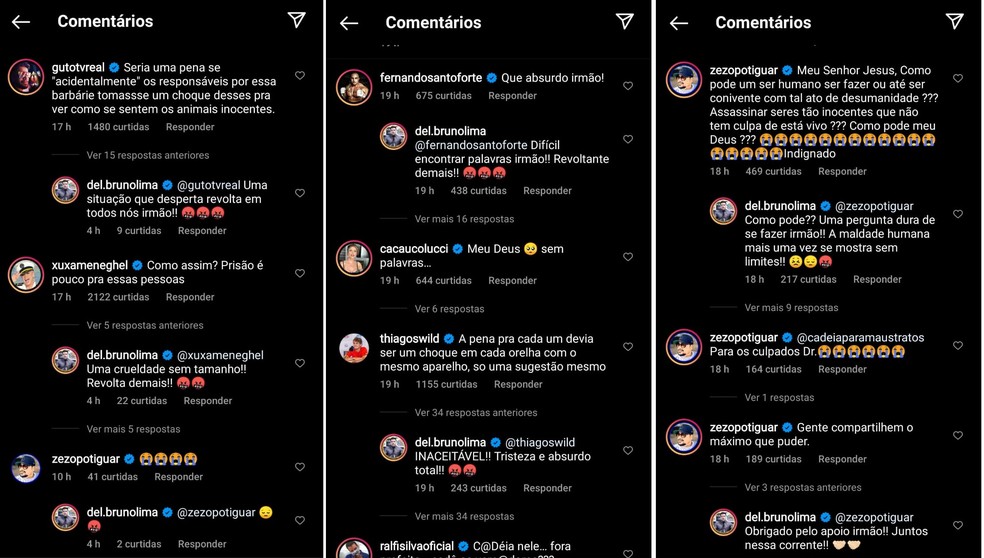
Task: Open direct share icon in middle panel header
Action: click(x=624, y=21)
